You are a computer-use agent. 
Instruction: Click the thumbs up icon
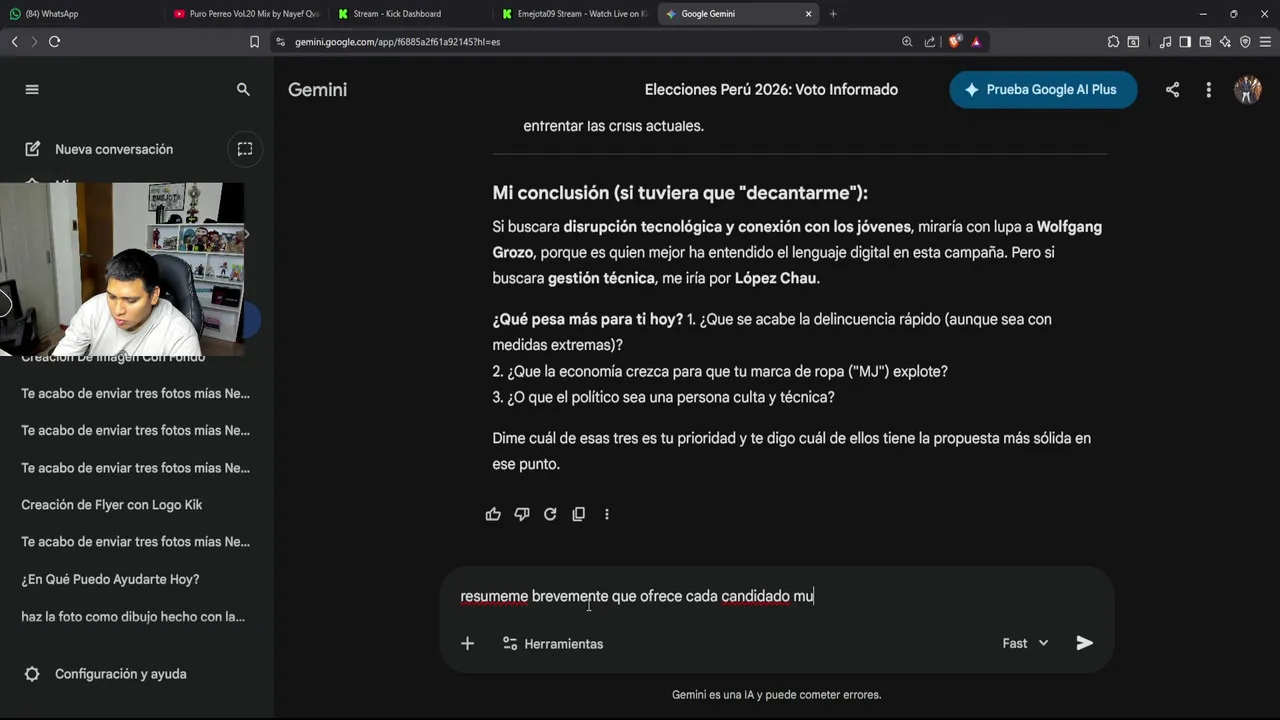click(x=493, y=514)
